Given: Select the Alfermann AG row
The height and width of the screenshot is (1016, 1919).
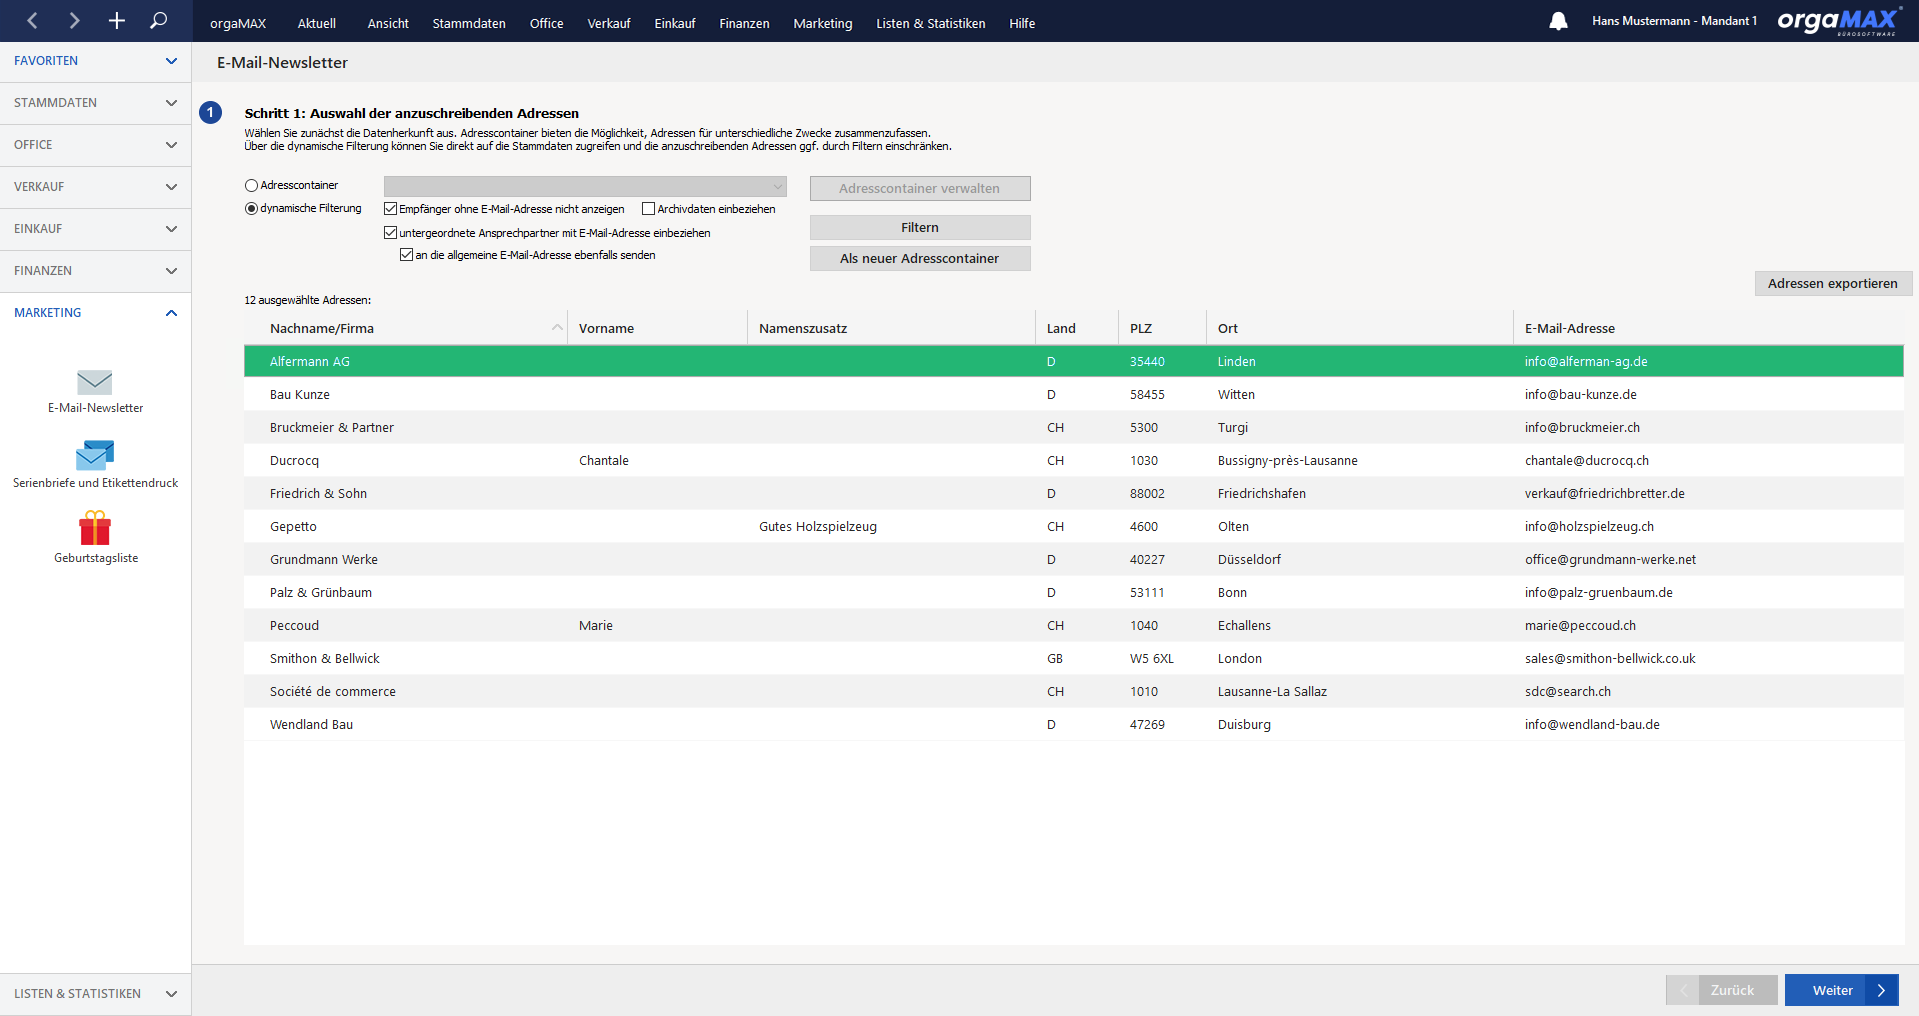Looking at the screenshot, I should [1074, 361].
